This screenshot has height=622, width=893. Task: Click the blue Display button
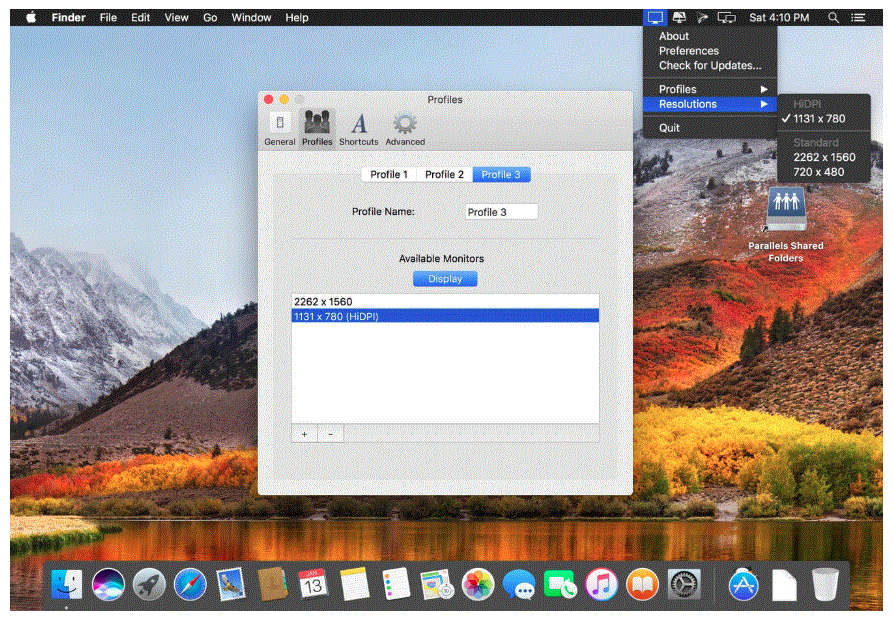(445, 279)
